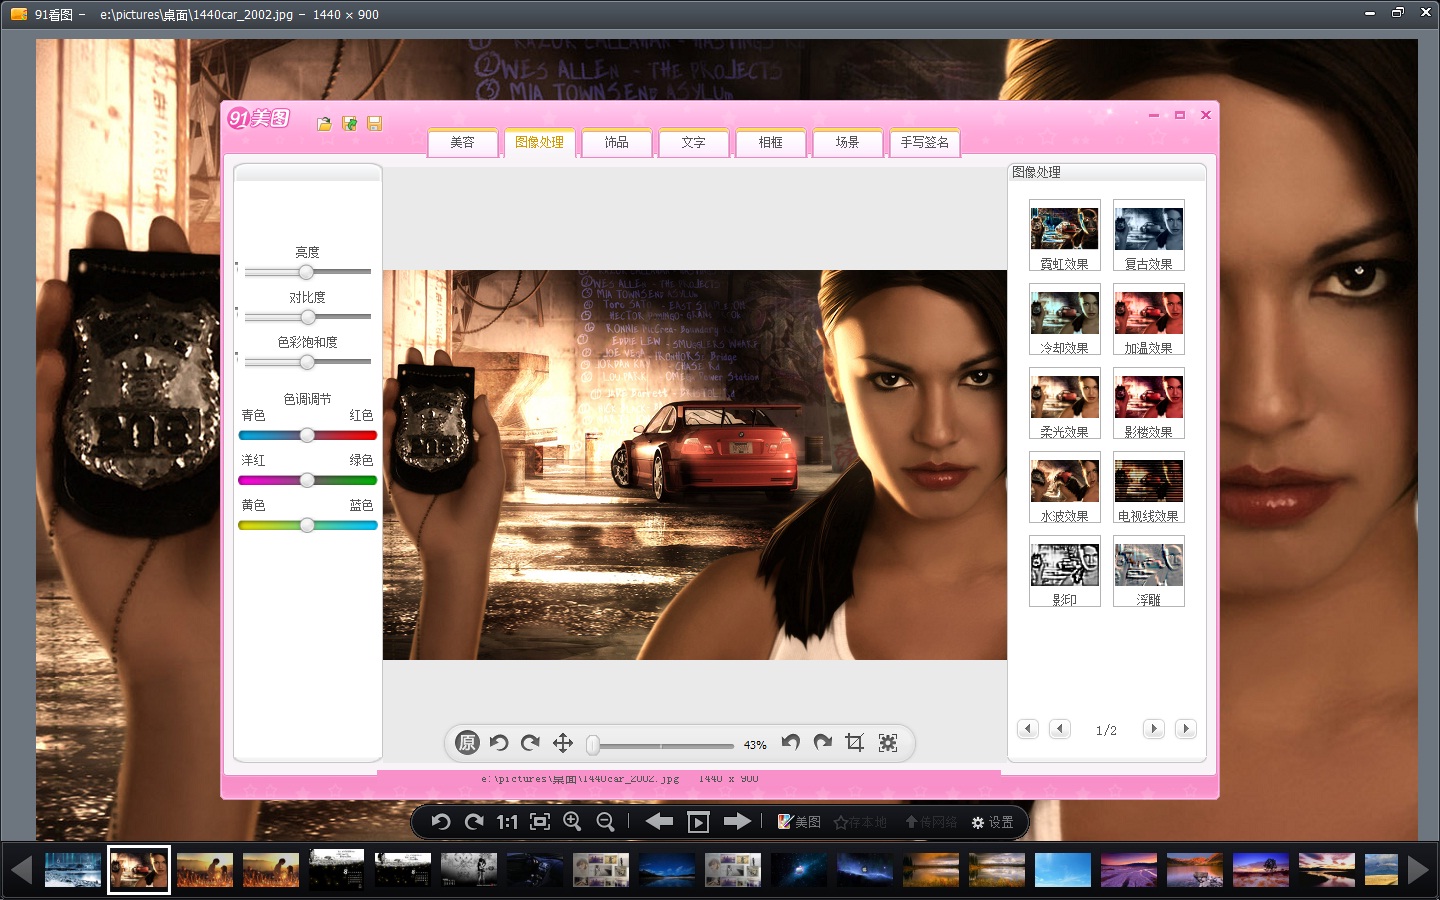Viewport: 1440px width, 900px height.
Task: Show image at 1:1 actual size
Action: (507, 822)
